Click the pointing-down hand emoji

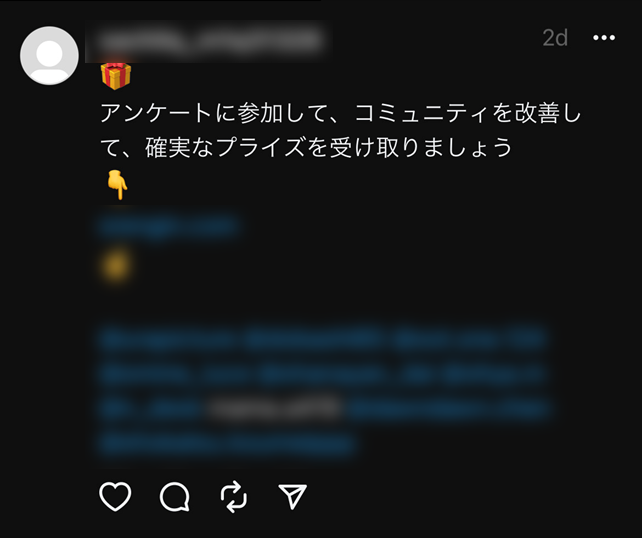[x=117, y=185]
